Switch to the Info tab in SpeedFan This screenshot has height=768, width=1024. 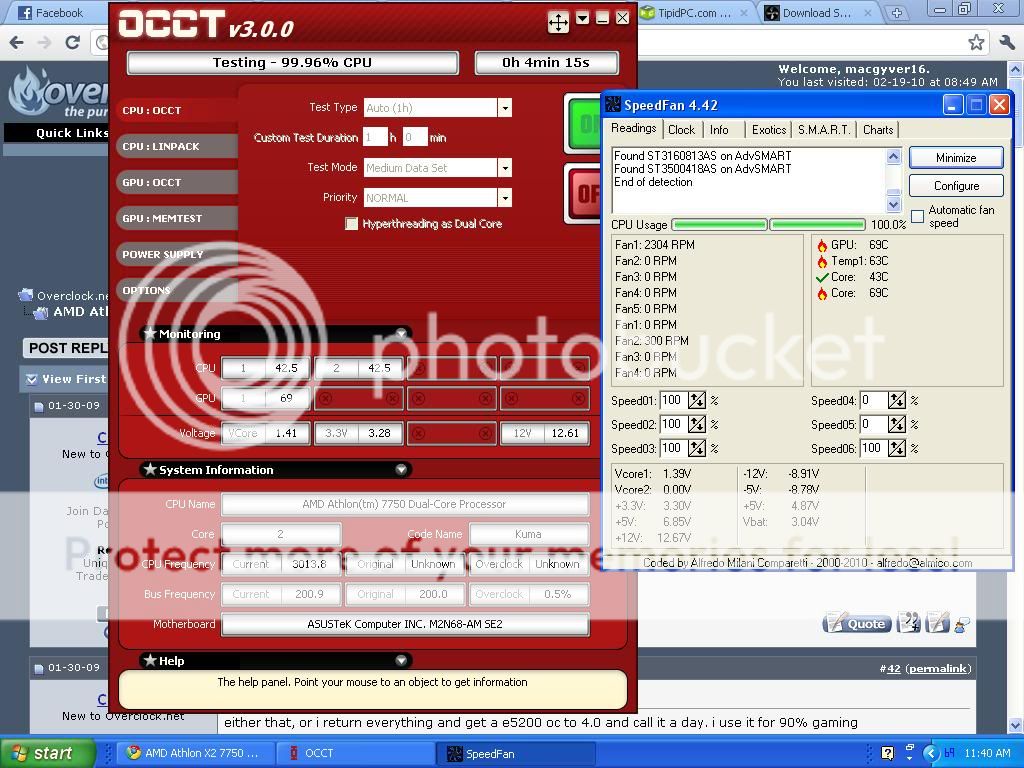click(x=719, y=129)
